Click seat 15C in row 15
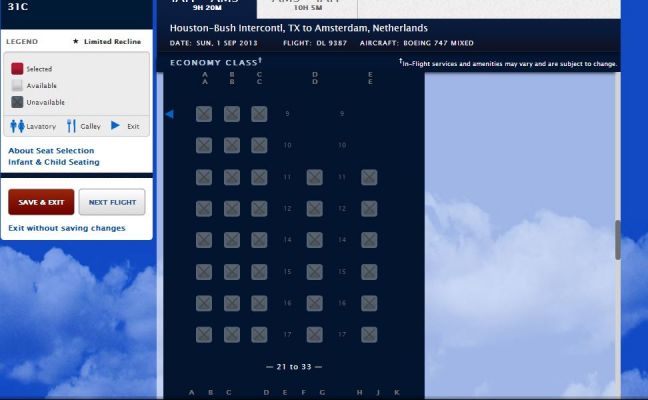 [259, 271]
